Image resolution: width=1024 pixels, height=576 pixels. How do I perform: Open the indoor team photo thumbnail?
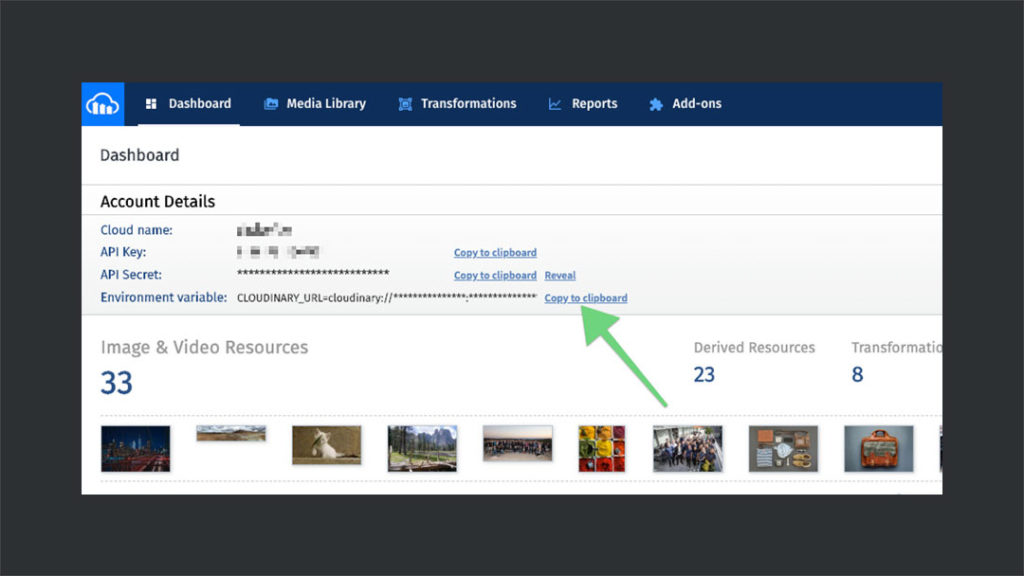(x=688, y=449)
